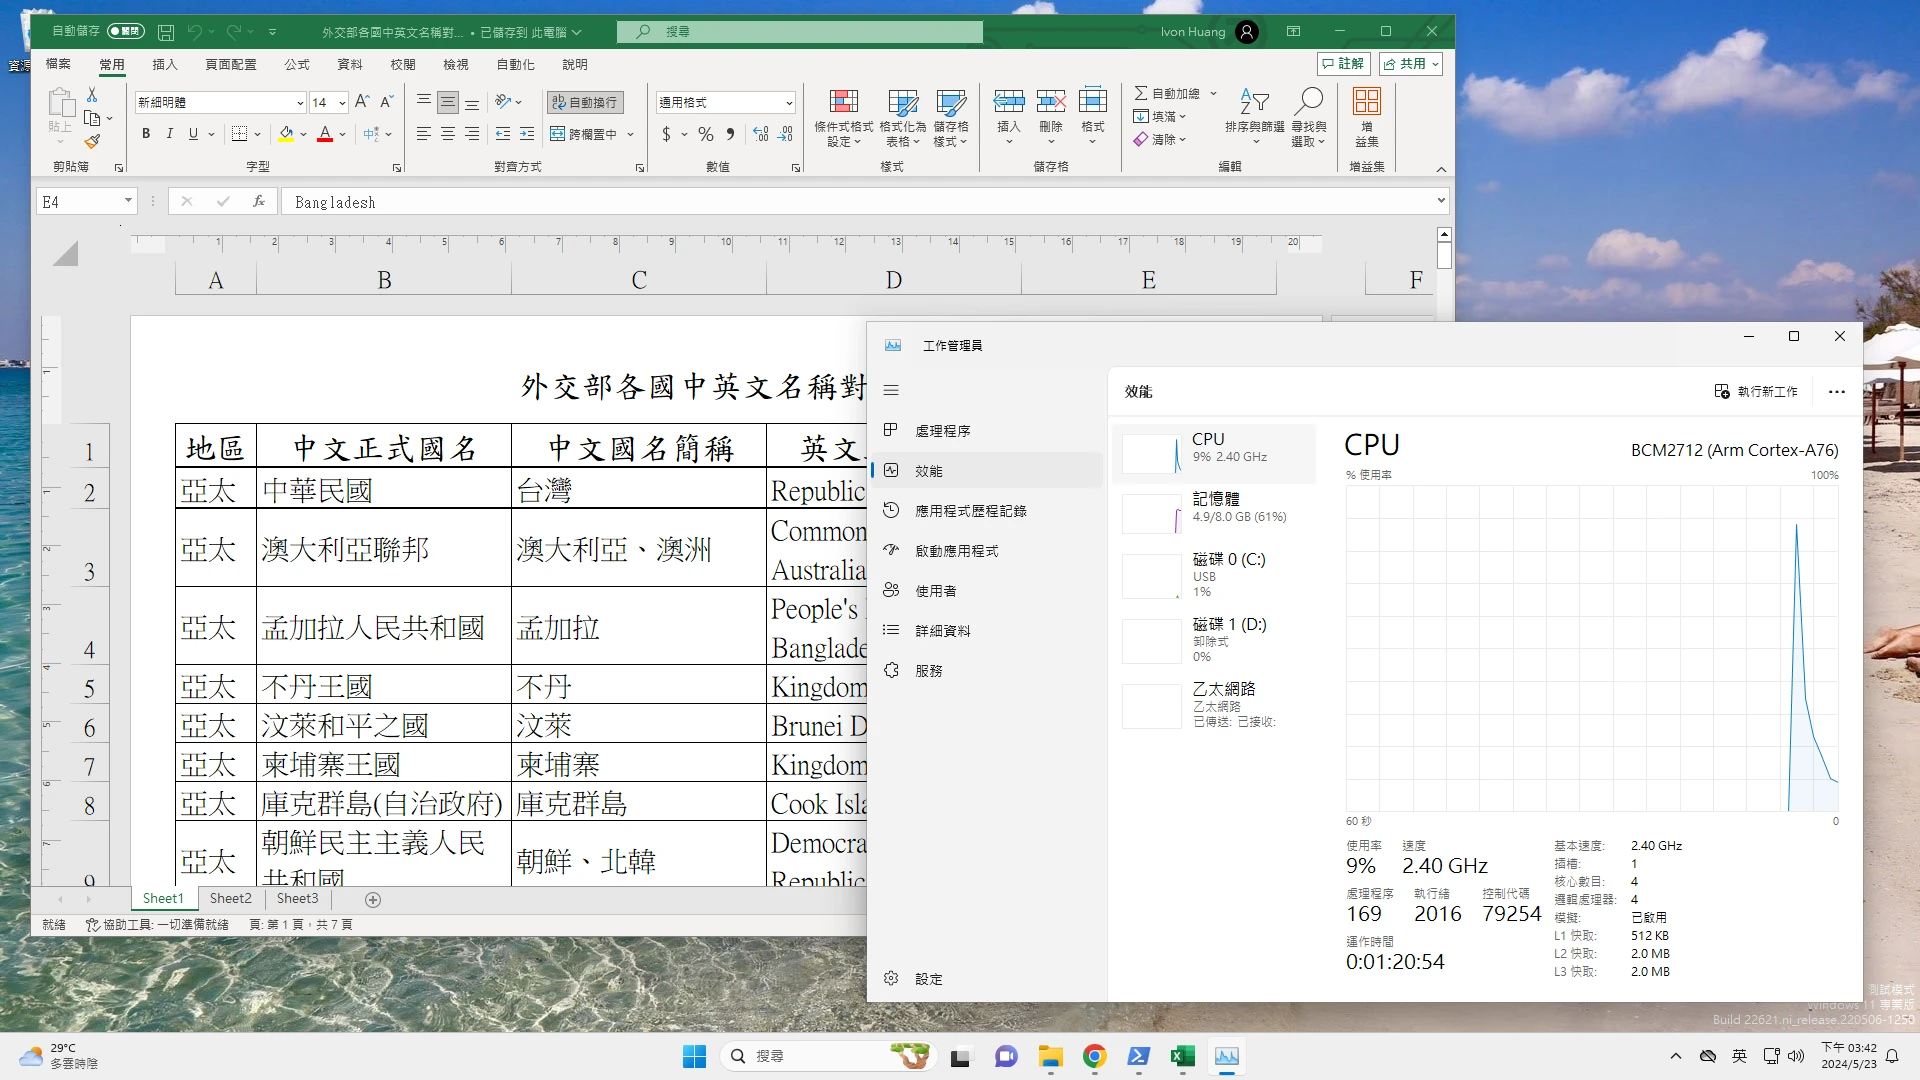Click Run new task button

tap(1756, 392)
